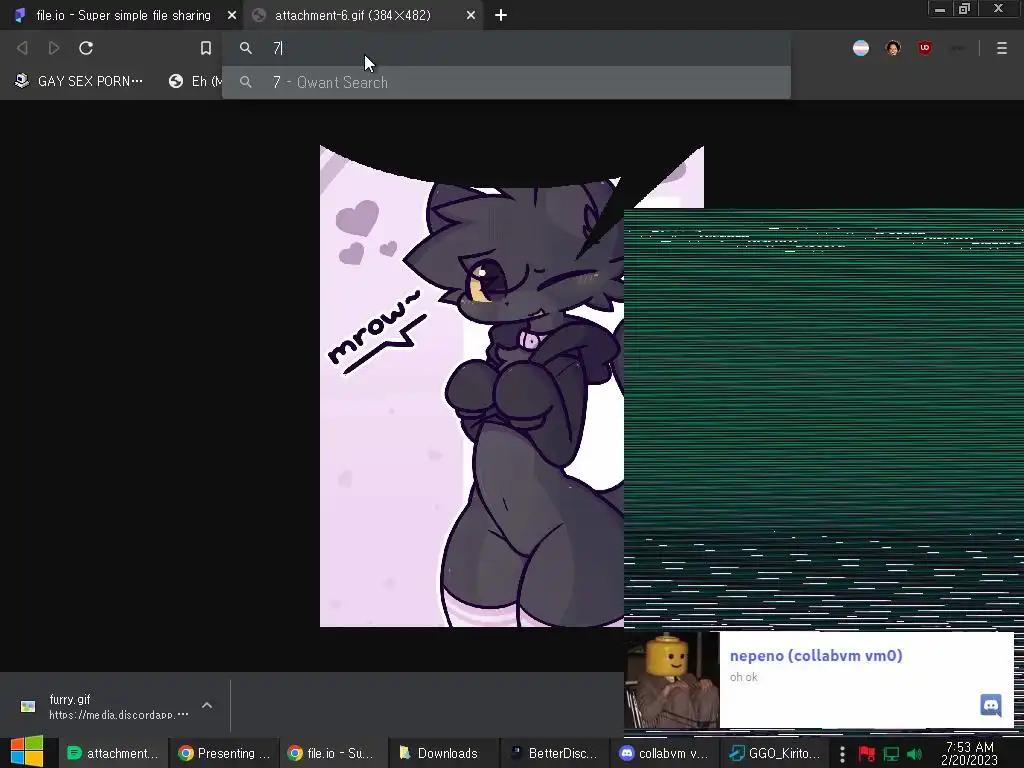Click the notification's LEGO head avatar
Viewport: 1024px width, 768px height.
coord(672,680)
